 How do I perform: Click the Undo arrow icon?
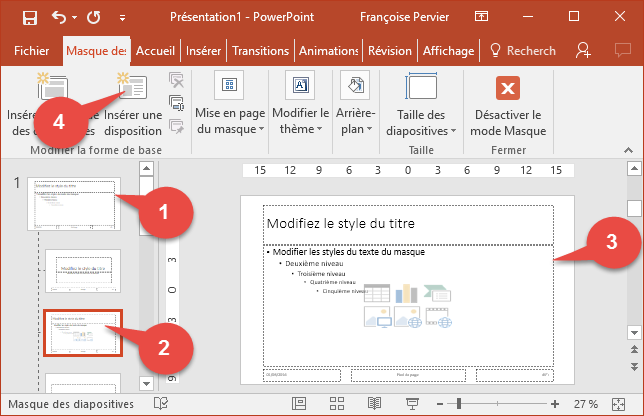(x=58, y=17)
